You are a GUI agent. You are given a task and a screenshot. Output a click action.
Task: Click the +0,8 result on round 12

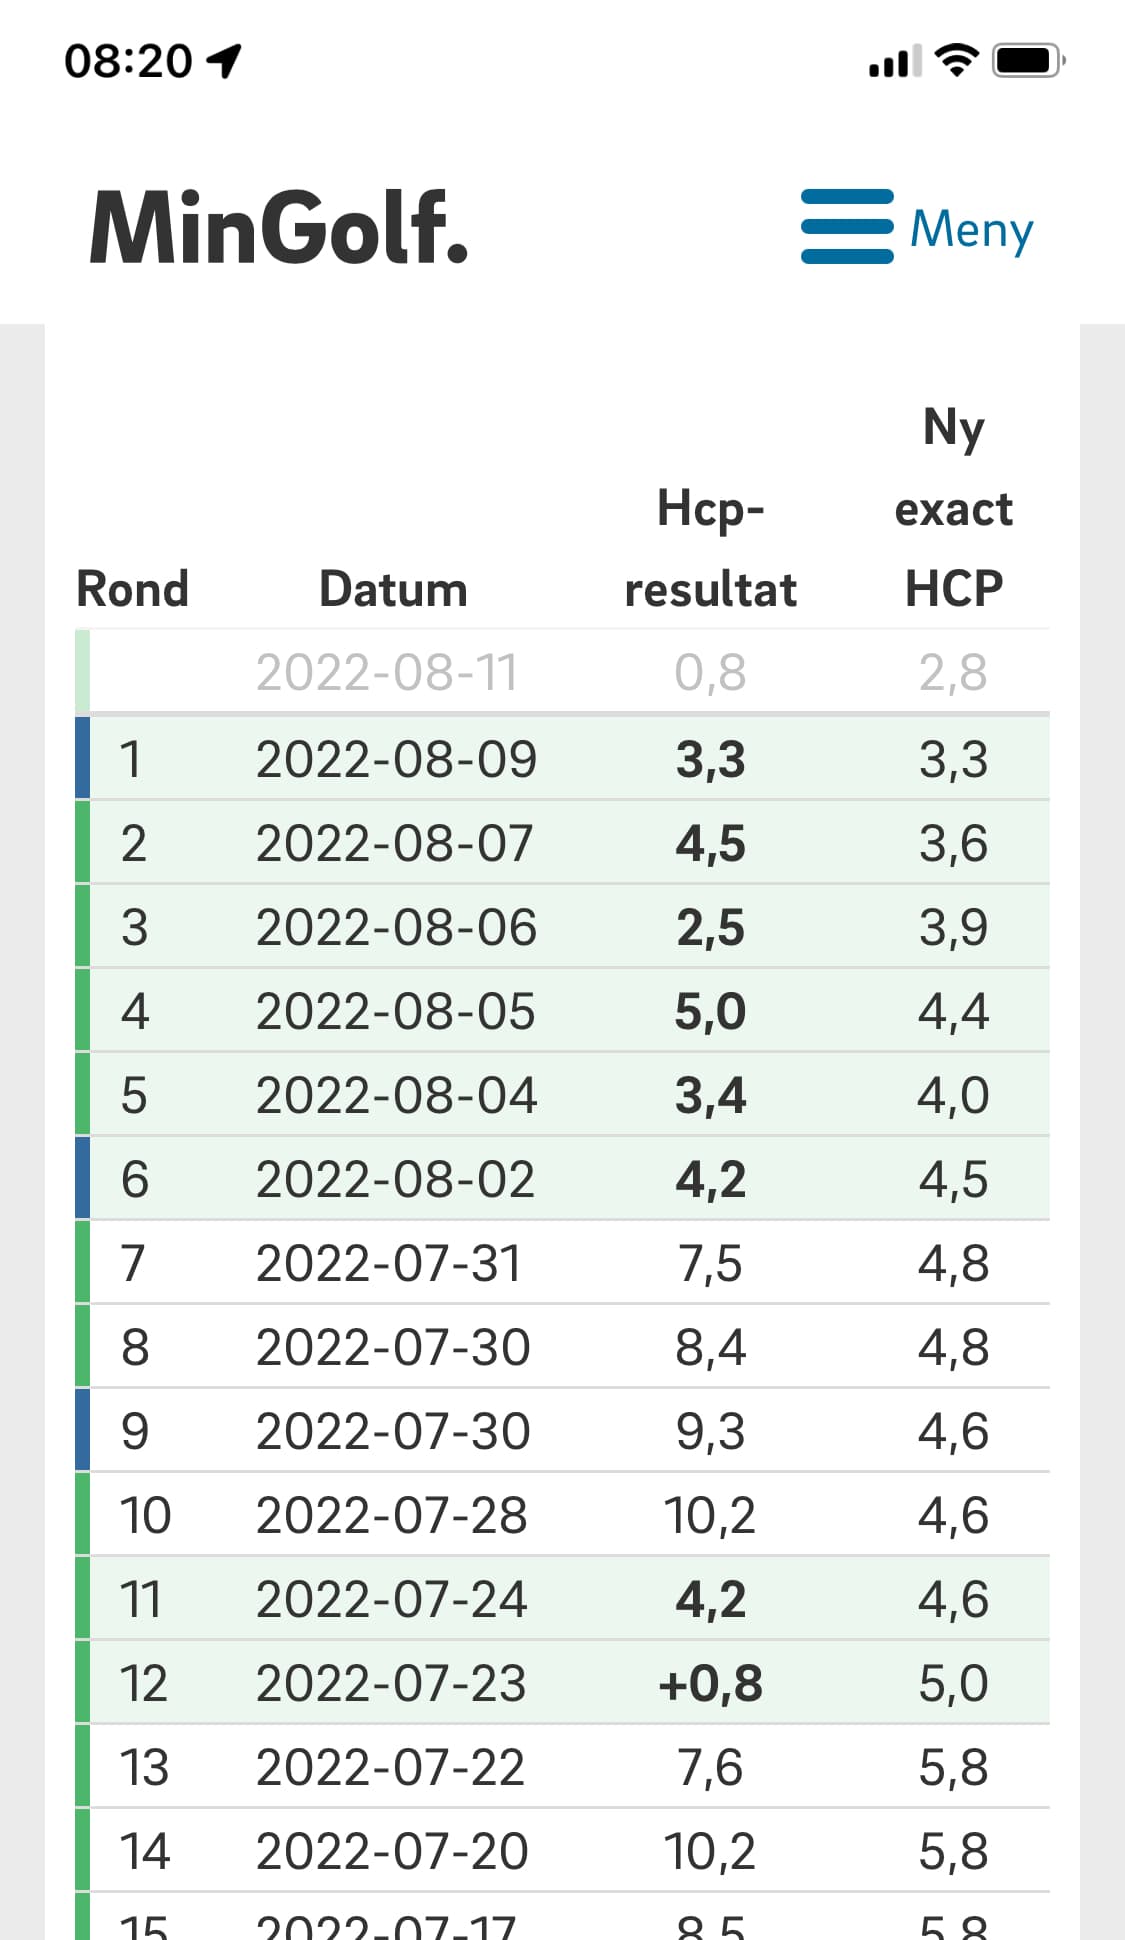point(710,1683)
